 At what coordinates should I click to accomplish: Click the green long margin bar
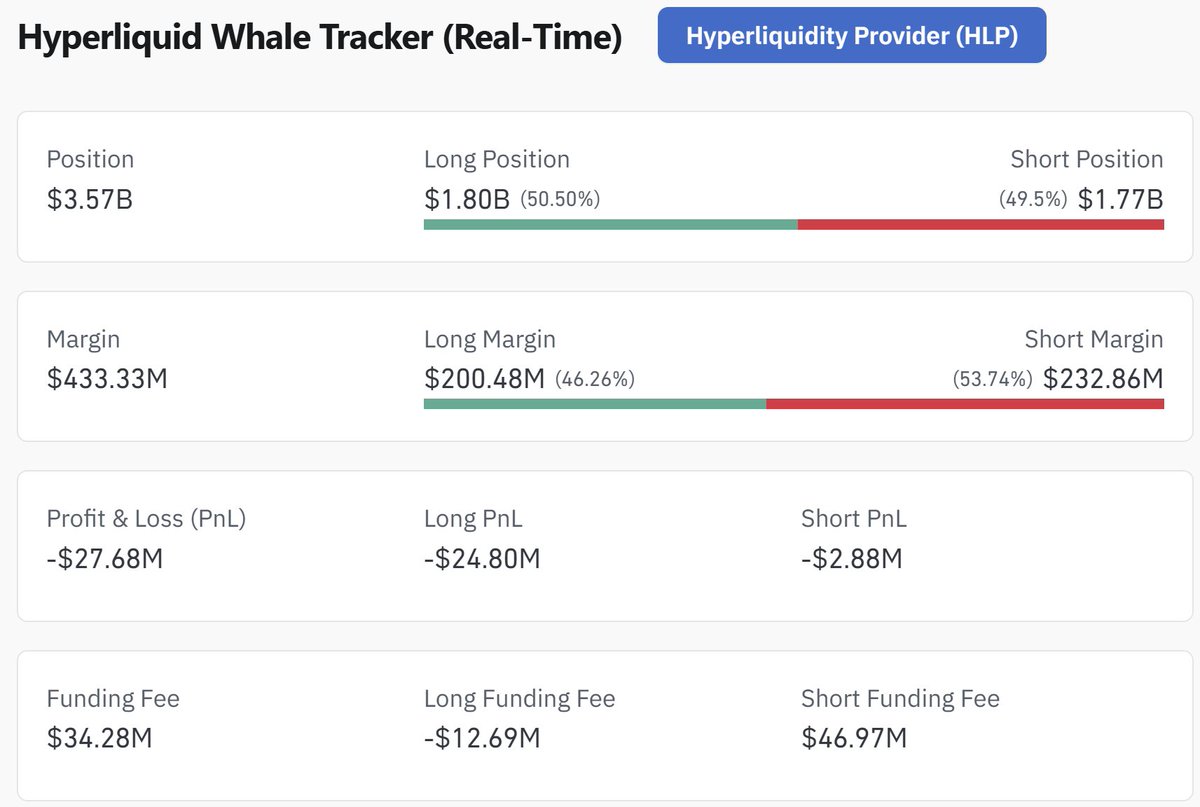pos(594,404)
